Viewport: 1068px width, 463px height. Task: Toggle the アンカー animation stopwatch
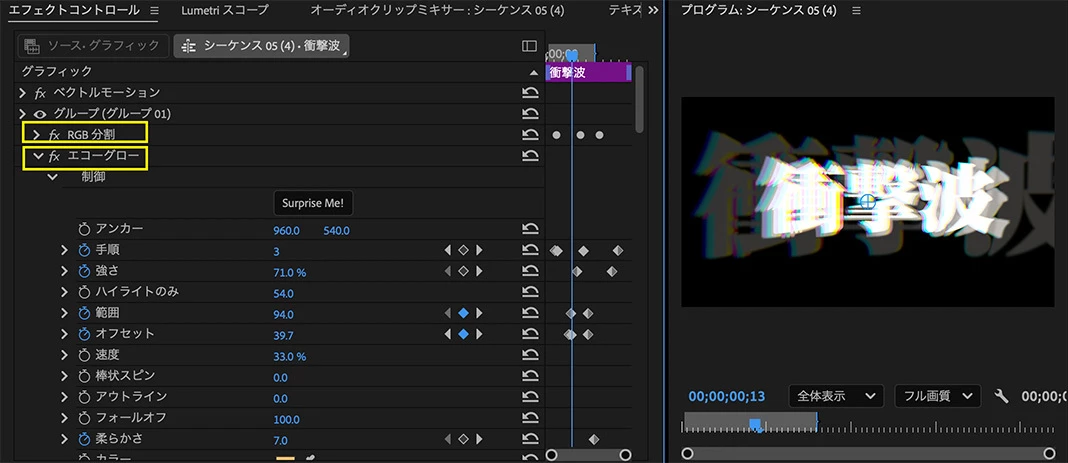coord(84,229)
